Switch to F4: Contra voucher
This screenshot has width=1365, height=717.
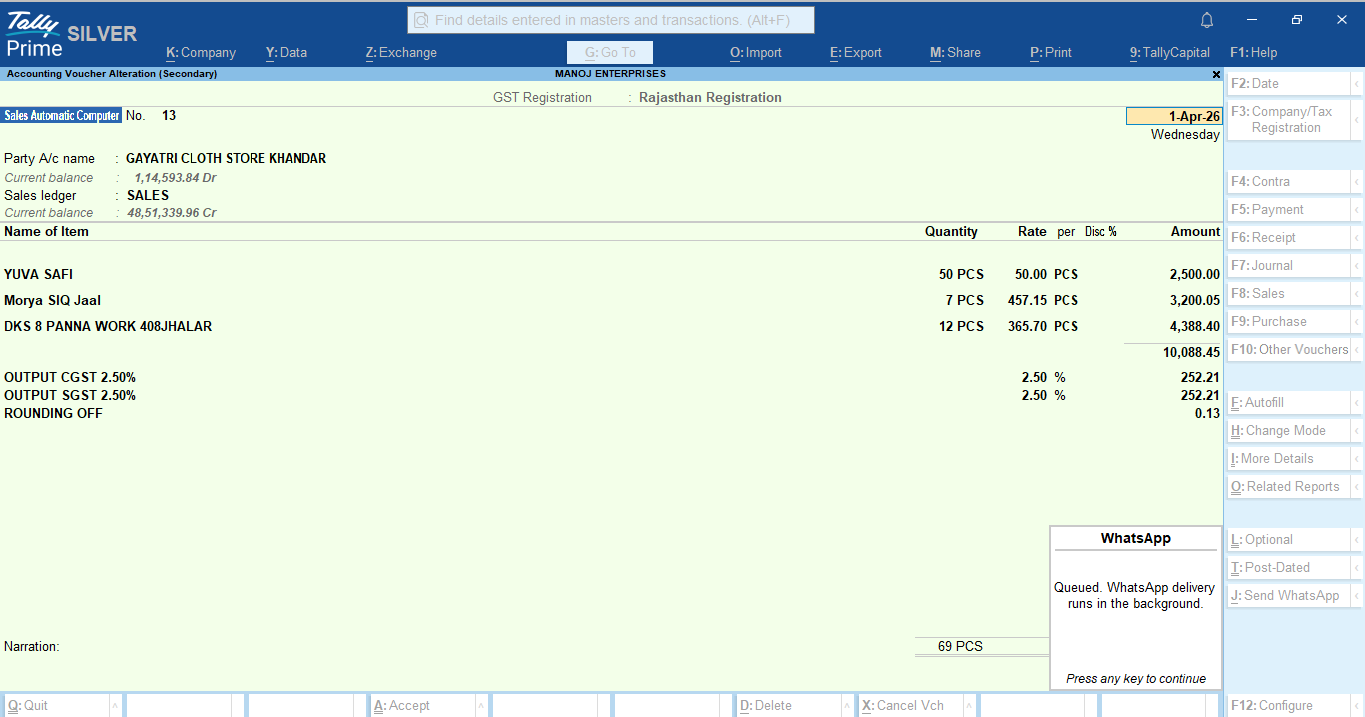[x=1288, y=182]
